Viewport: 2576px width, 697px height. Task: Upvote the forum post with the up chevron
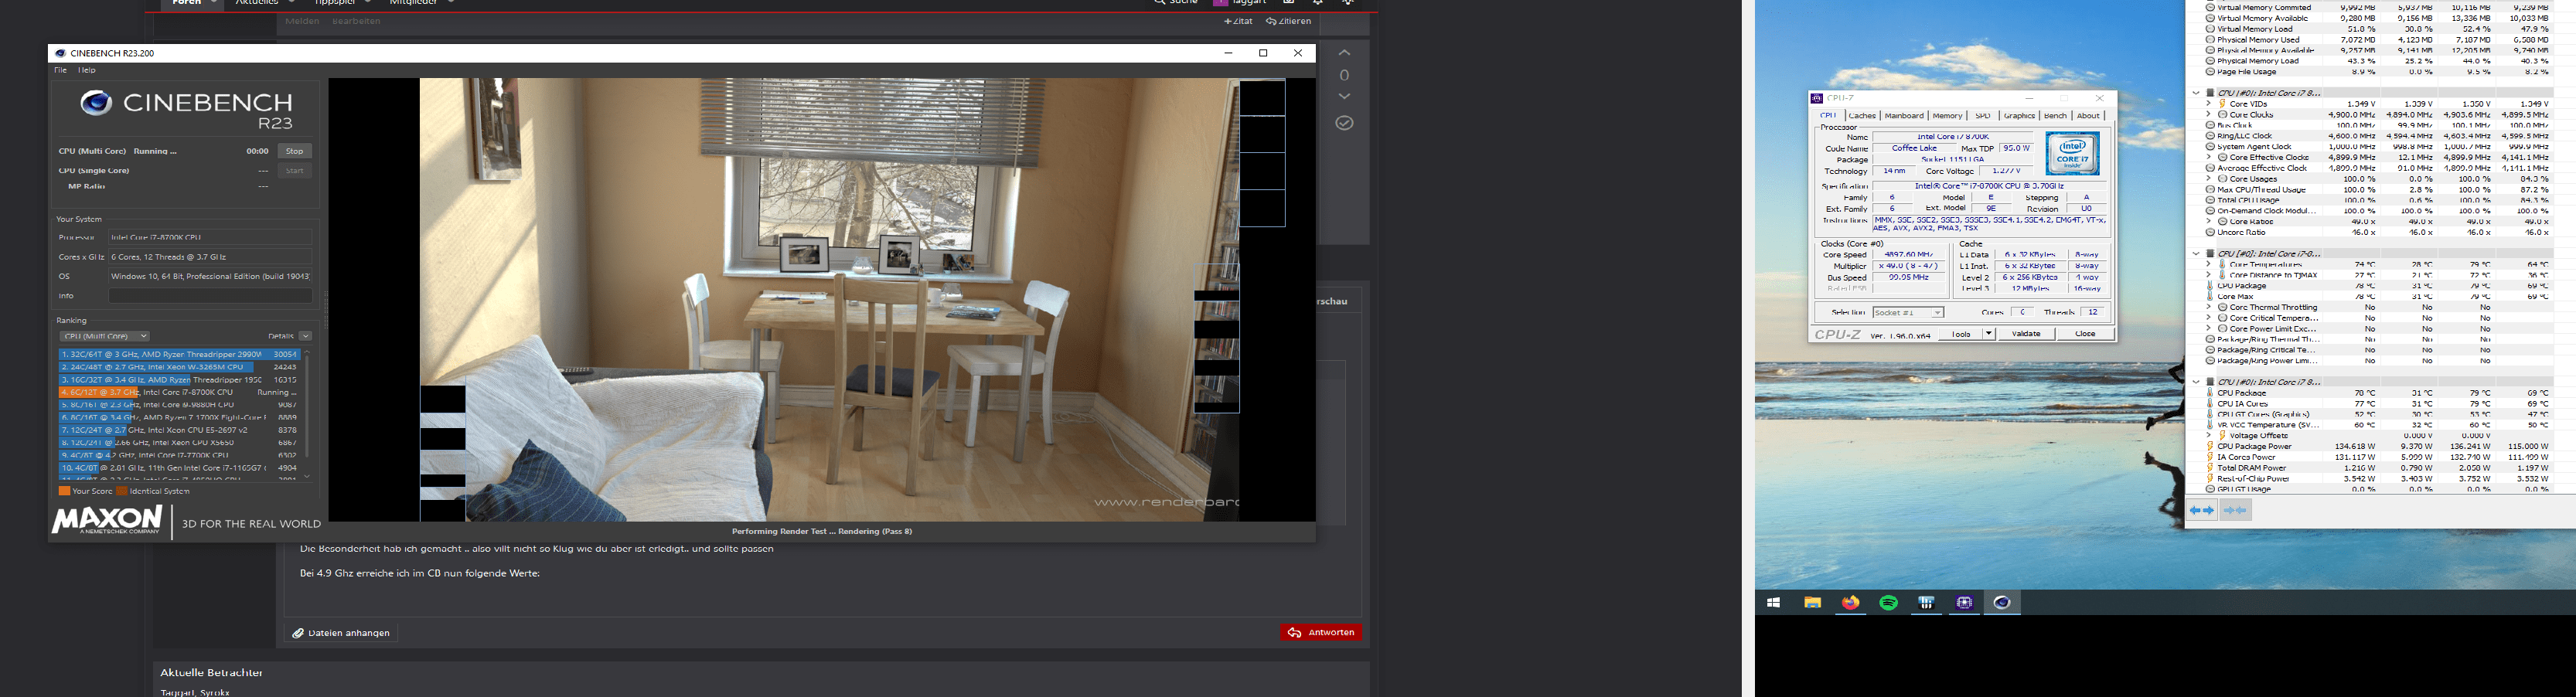(x=1344, y=53)
